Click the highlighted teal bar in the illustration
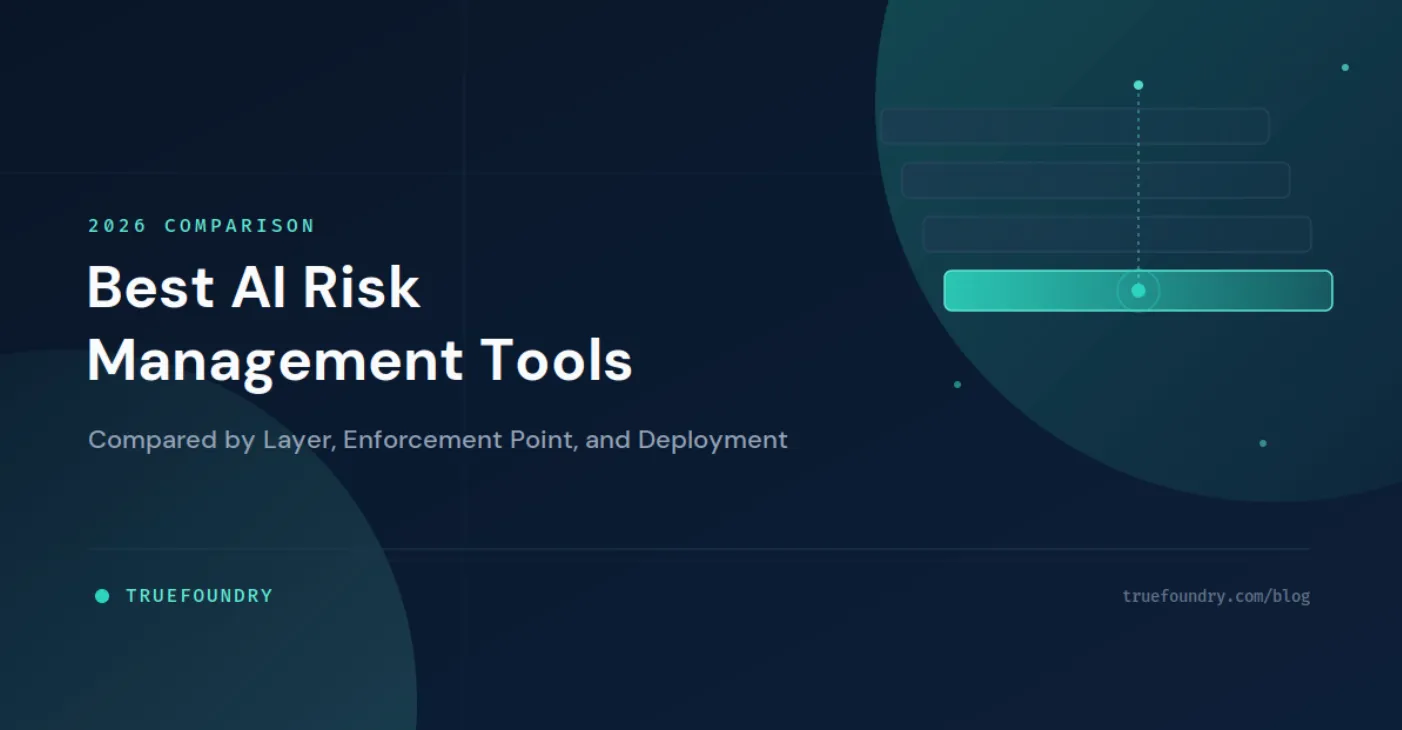1402x730 pixels. (x=1138, y=291)
